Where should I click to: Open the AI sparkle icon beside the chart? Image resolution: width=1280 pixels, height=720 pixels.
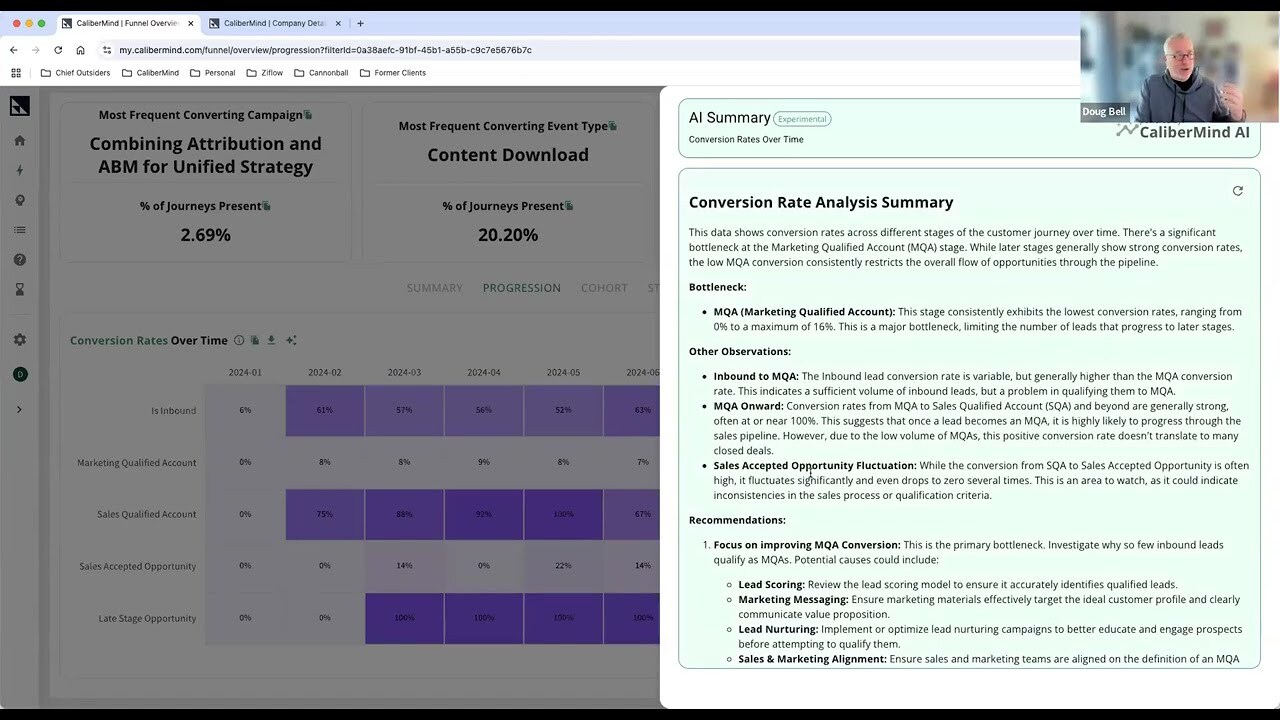(291, 340)
